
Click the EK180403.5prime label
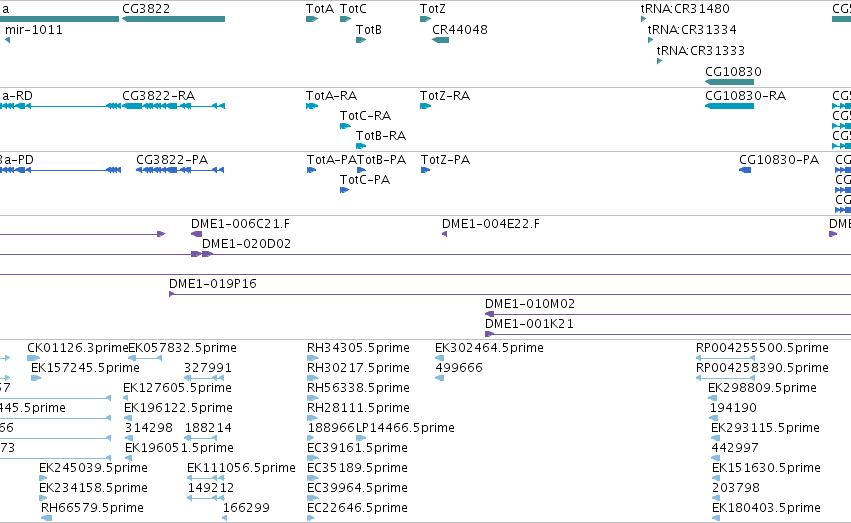(766, 508)
